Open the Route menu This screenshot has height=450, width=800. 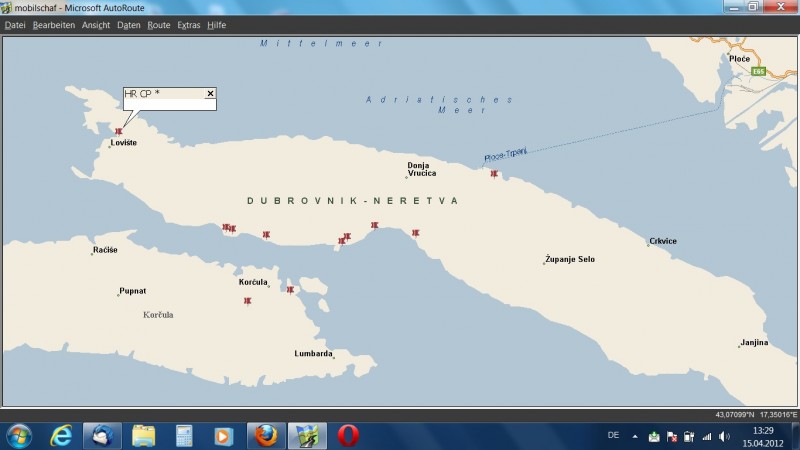point(158,24)
